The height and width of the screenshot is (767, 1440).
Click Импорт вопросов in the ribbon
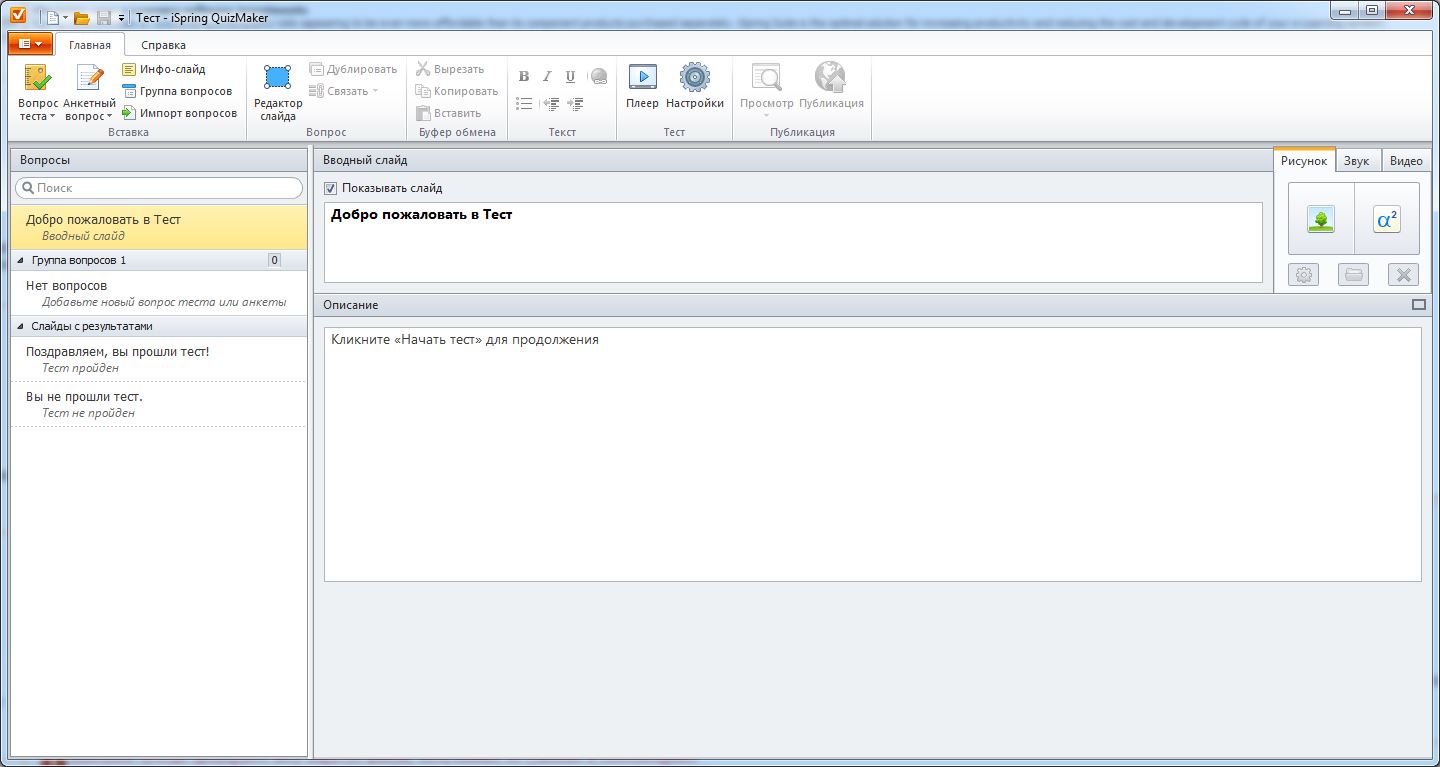180,113
